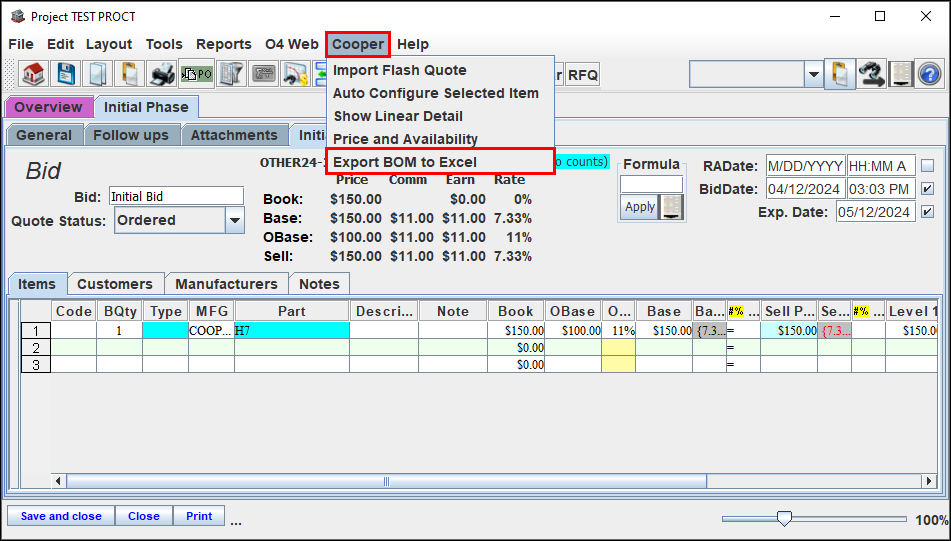Choose Export BOM to Excel
Viewport: 951px width, 541px height.
(x=440, y=162)
